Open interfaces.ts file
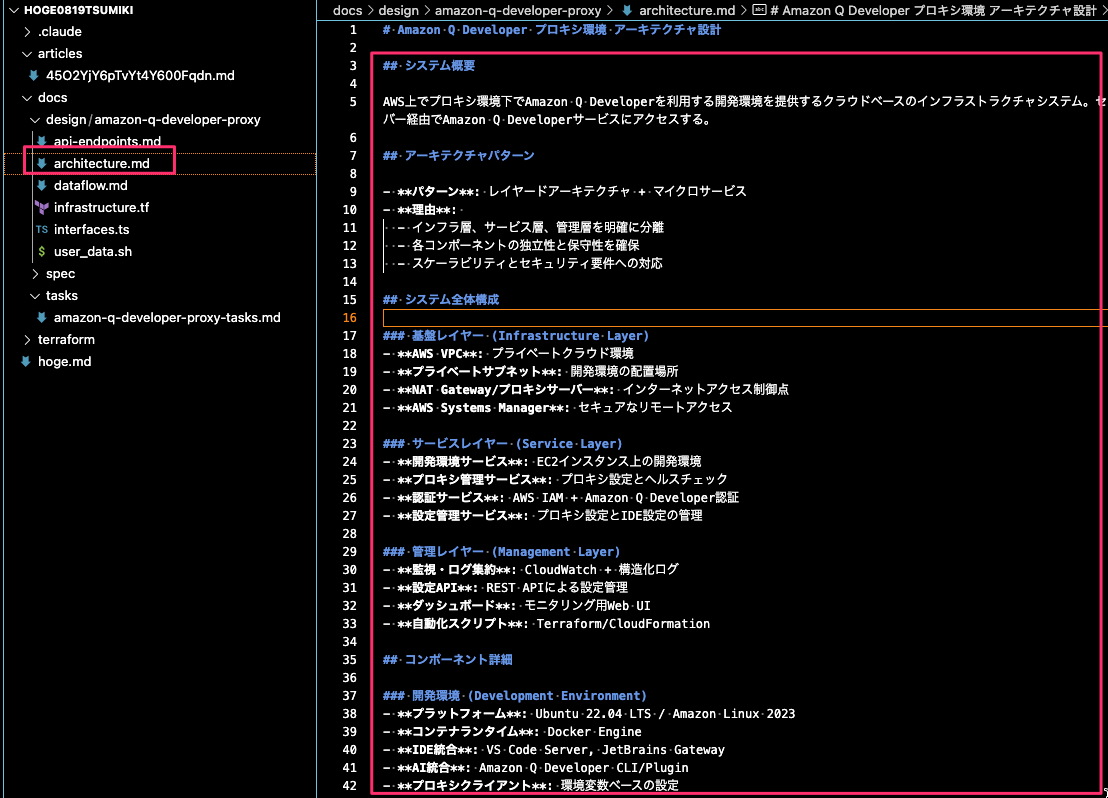 coord(91,230)
